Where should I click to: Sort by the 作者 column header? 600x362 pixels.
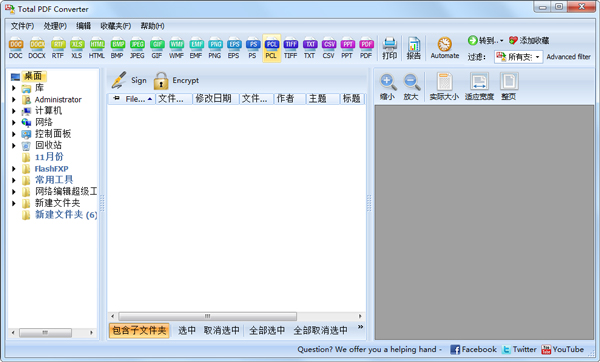point(289,99)
